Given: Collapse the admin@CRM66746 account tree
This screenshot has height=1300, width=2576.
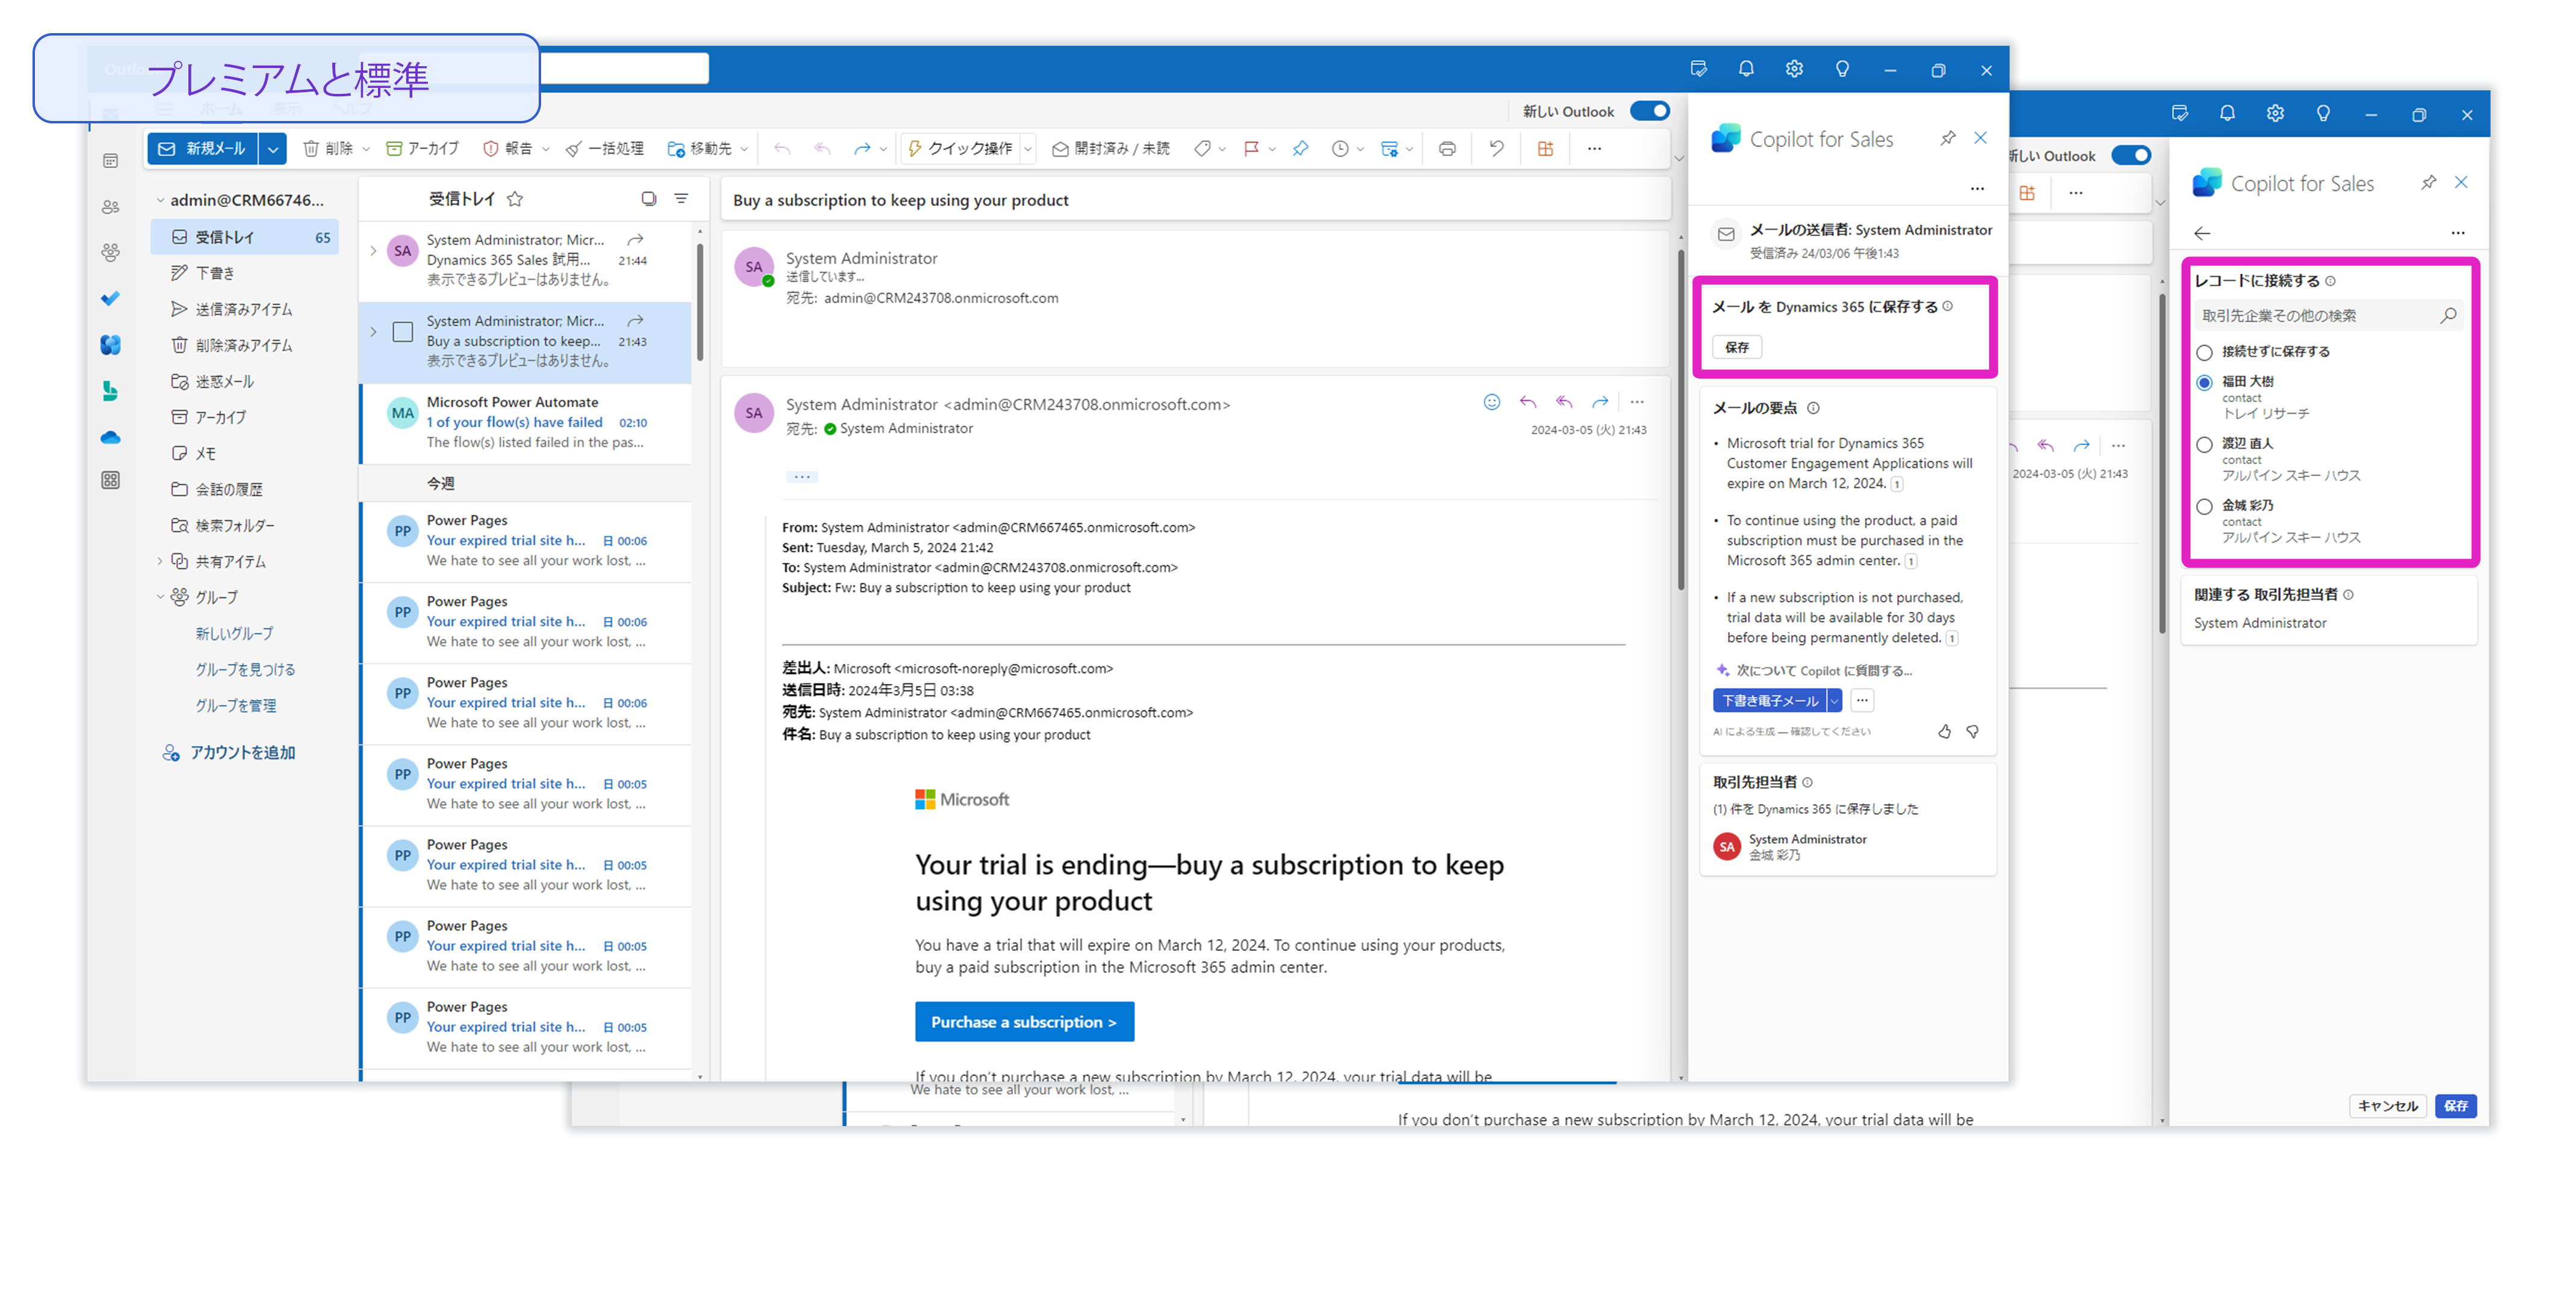Looking at the screenshot, I should 160,200.
